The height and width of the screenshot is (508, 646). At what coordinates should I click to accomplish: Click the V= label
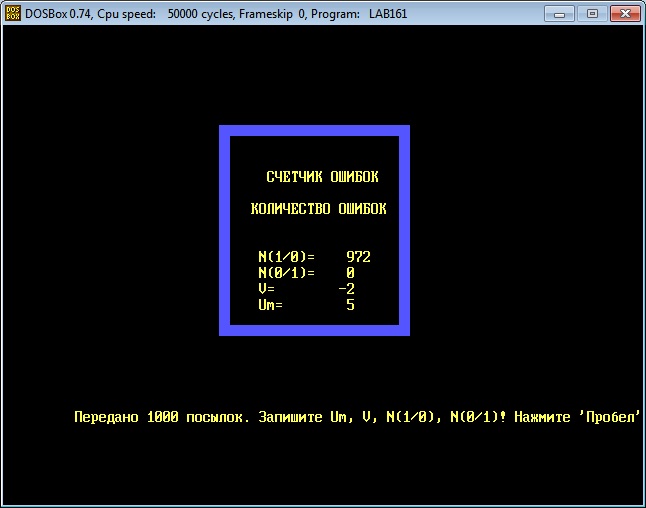pyautogui.click(x=267, y=288)
